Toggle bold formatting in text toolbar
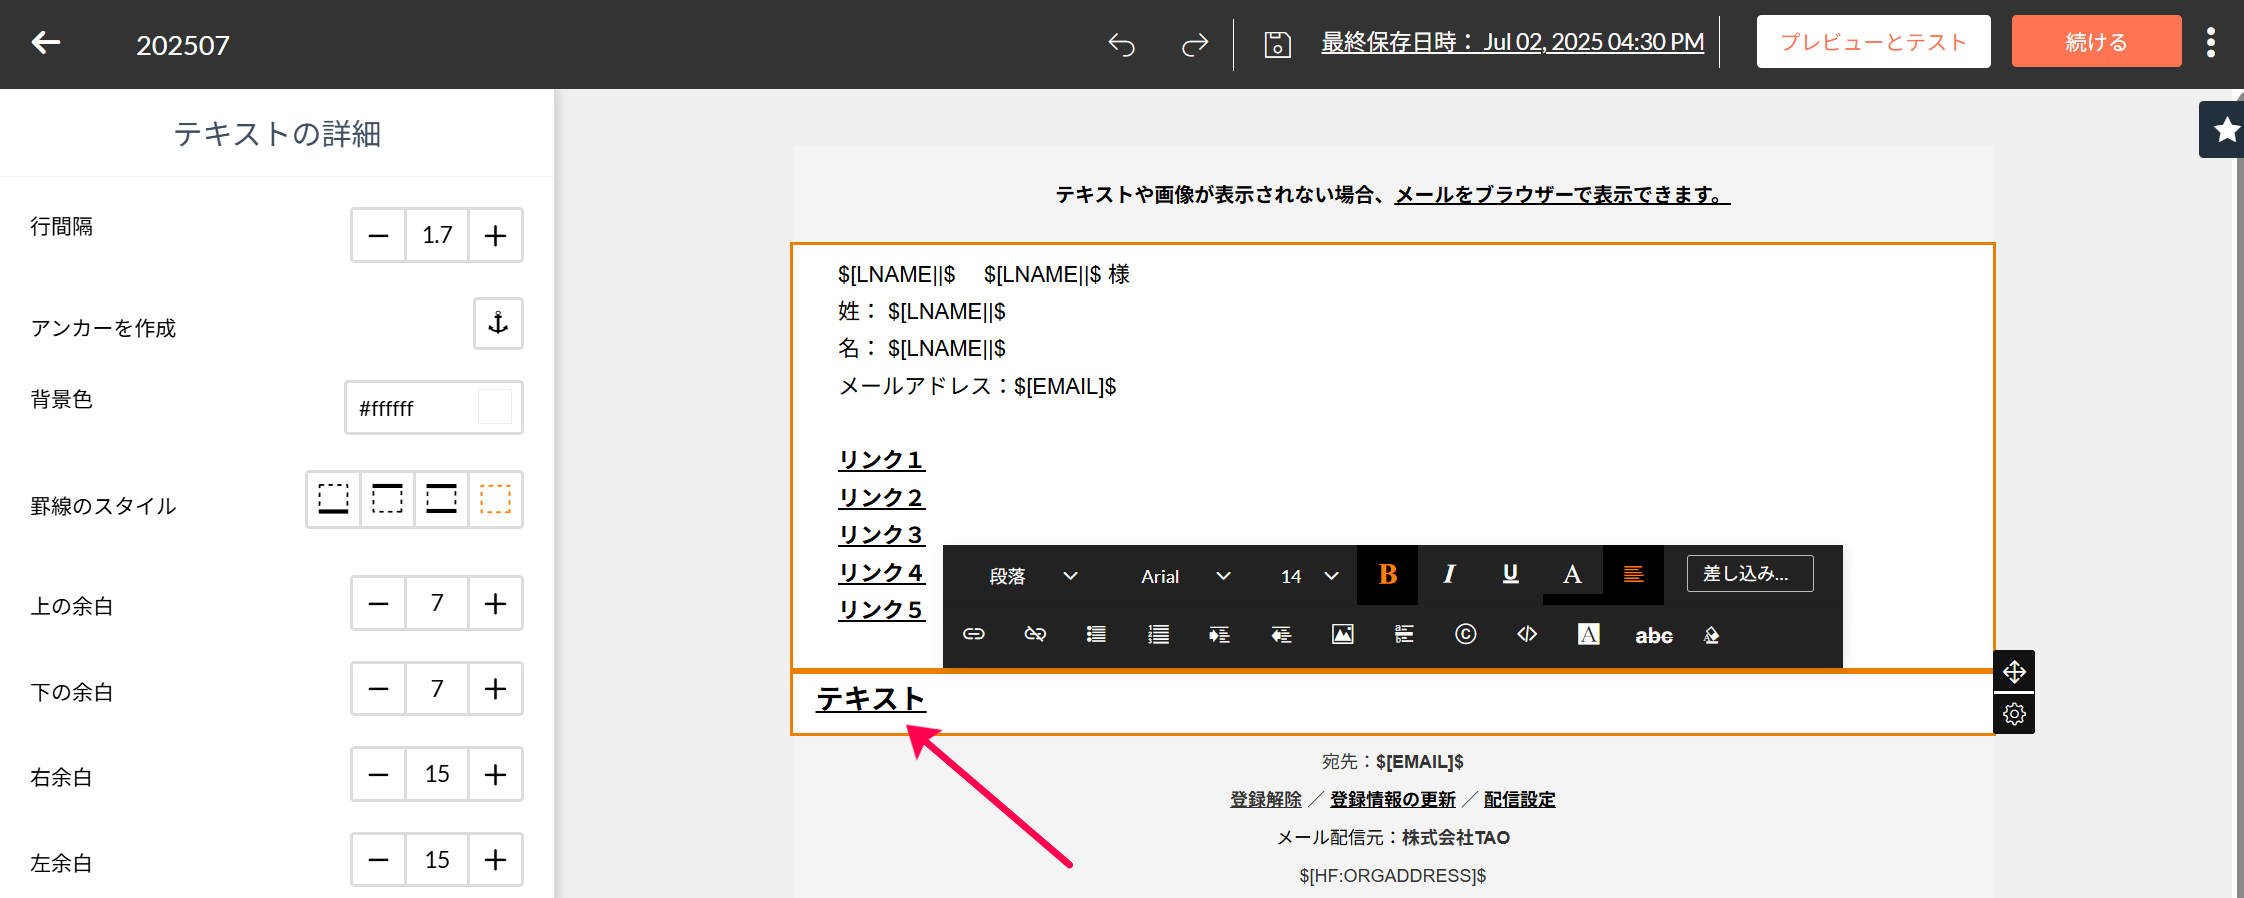 [1387, 575]
